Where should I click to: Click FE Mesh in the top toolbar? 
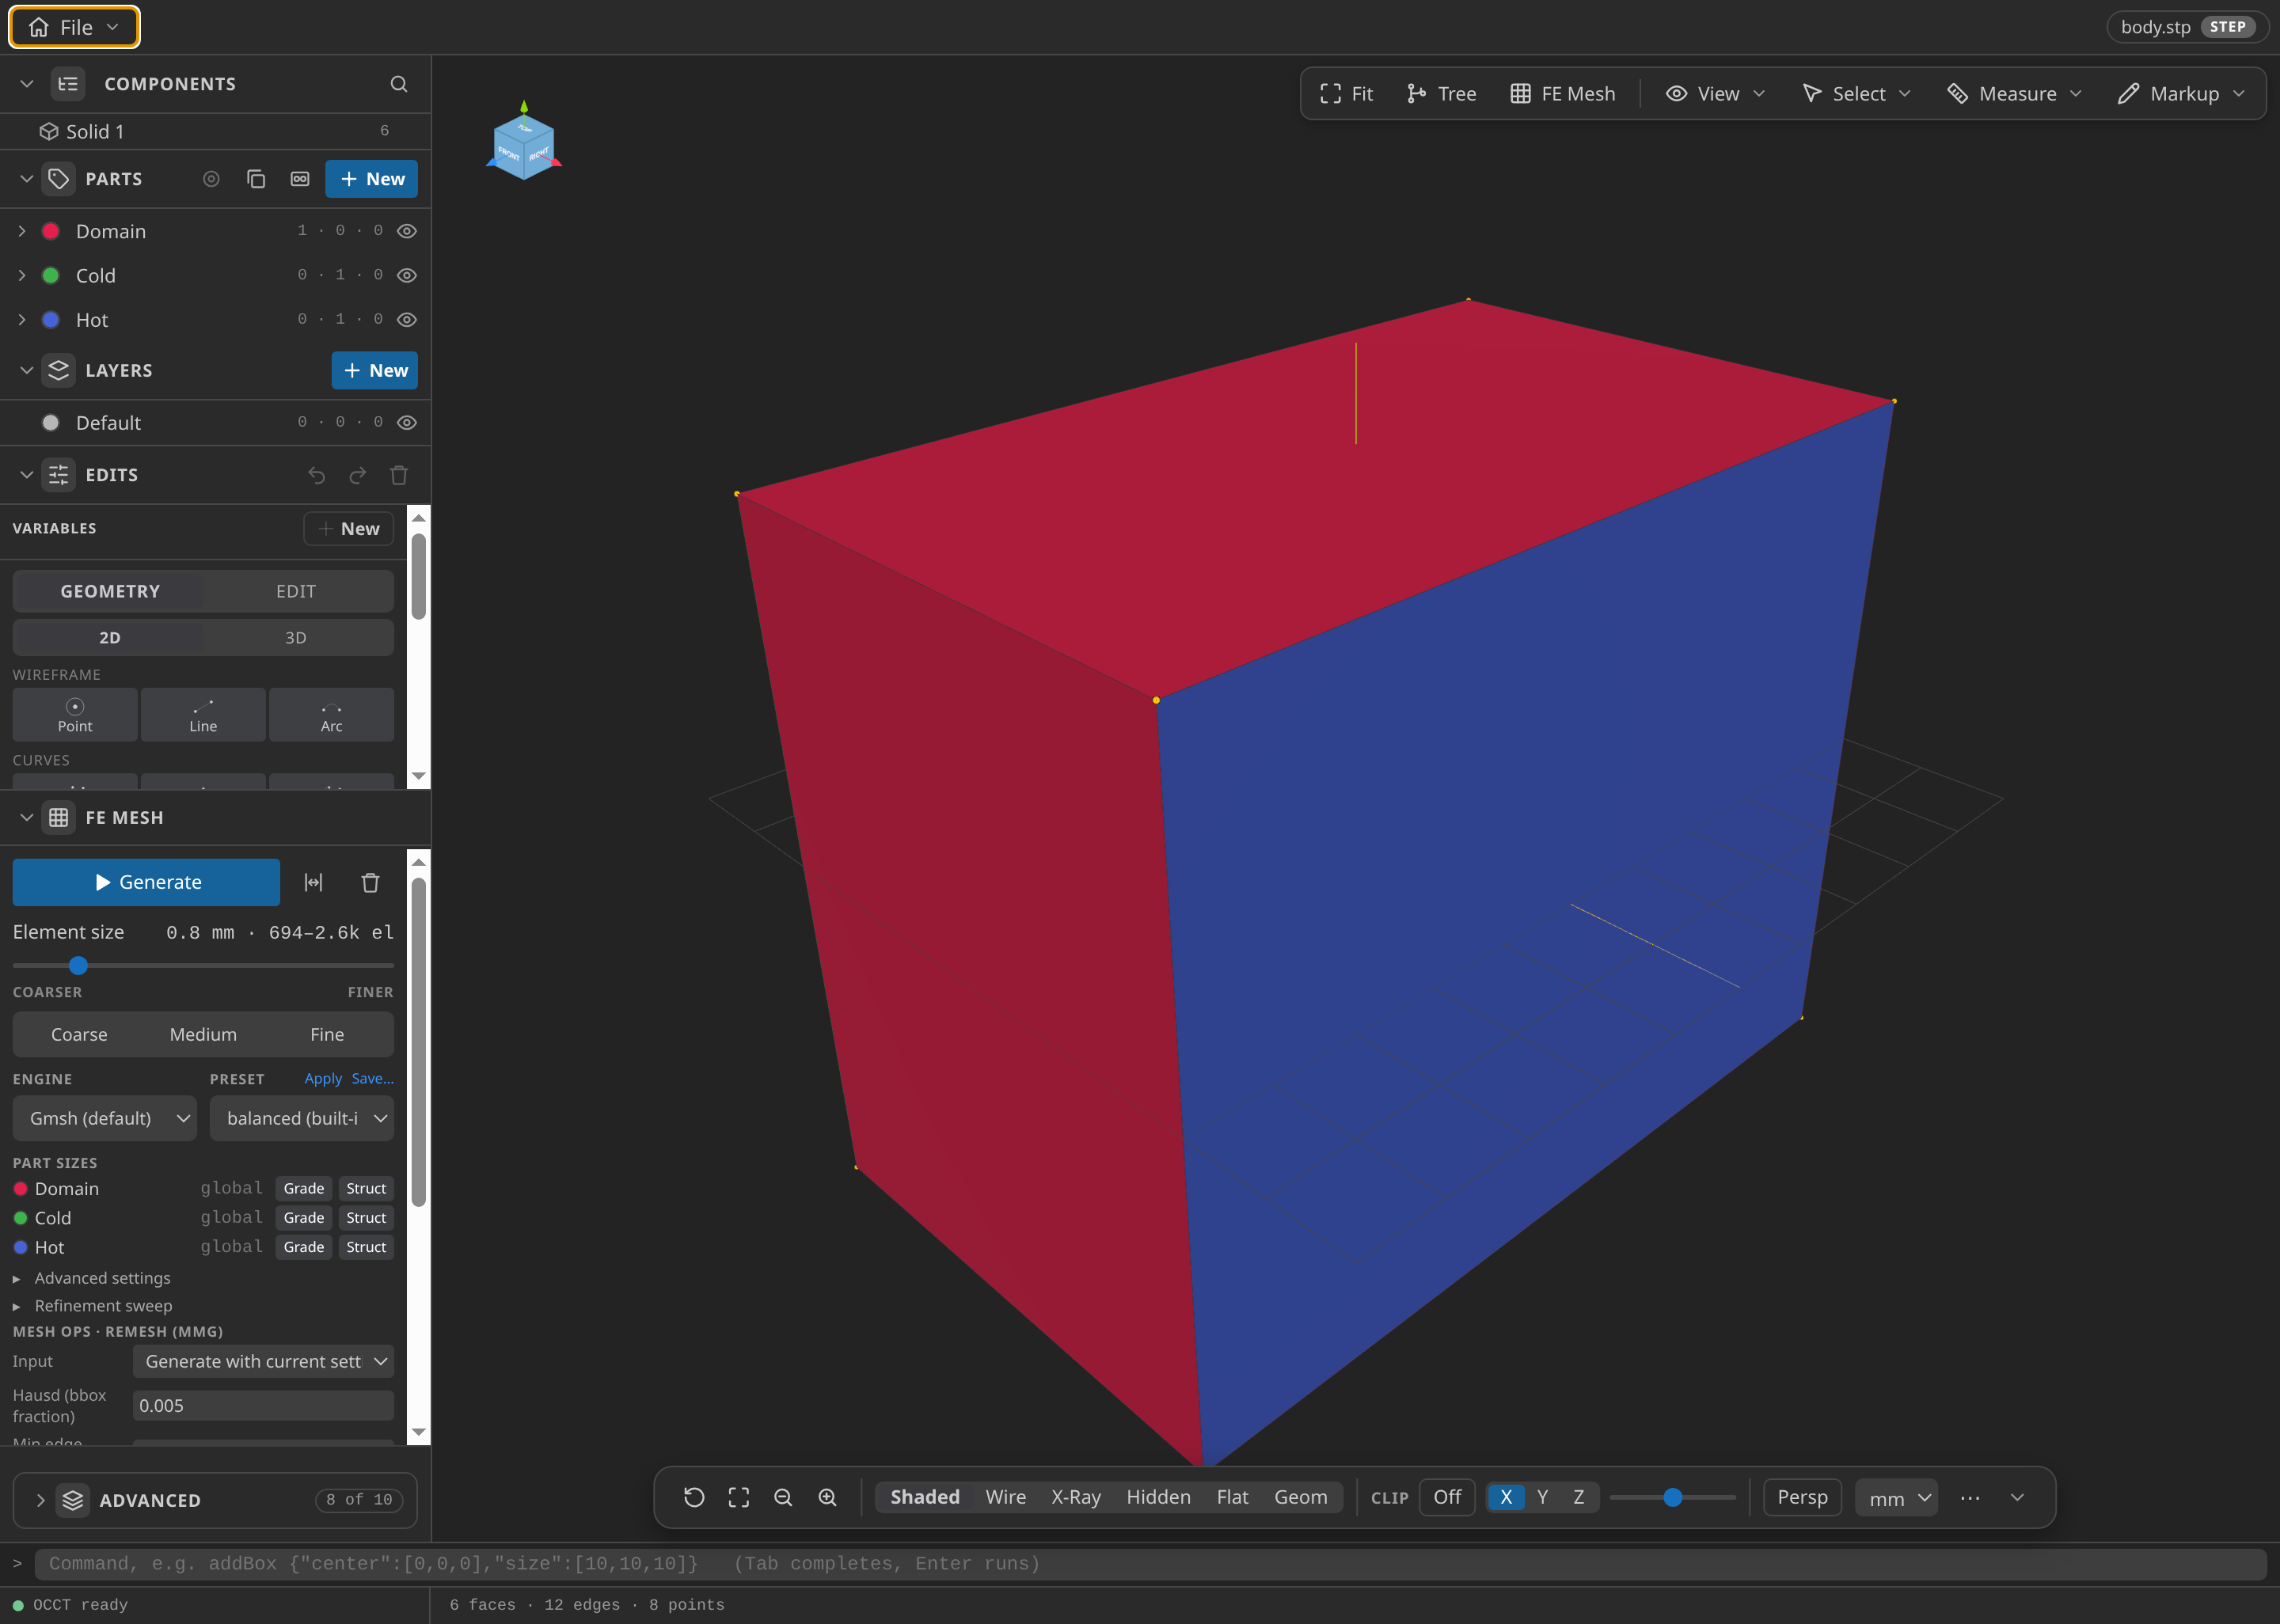coord(1563,94)
